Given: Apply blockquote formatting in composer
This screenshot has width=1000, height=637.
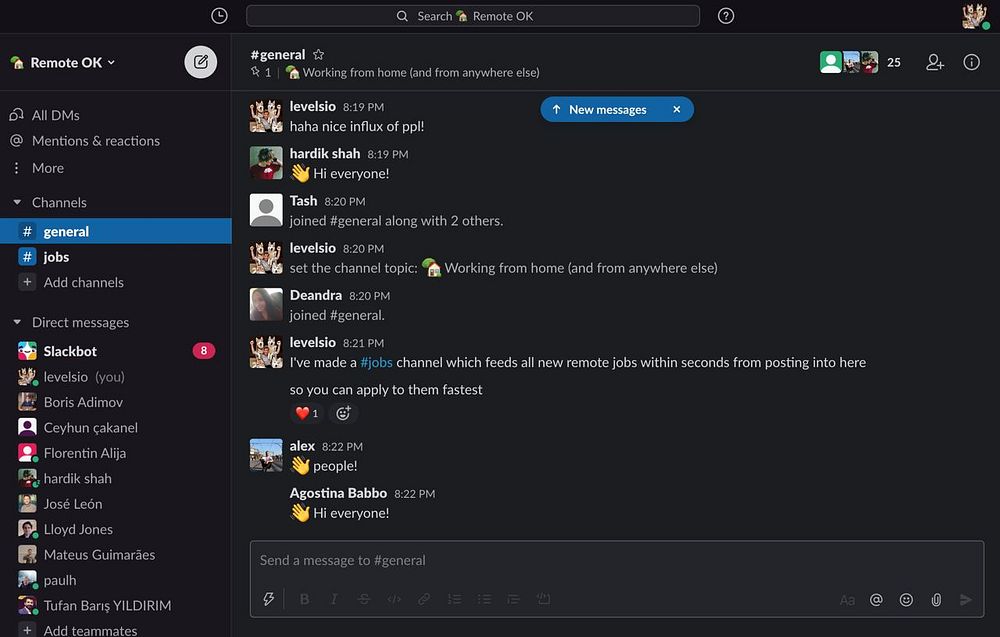Looking at the screenshot, I should 513,599.
